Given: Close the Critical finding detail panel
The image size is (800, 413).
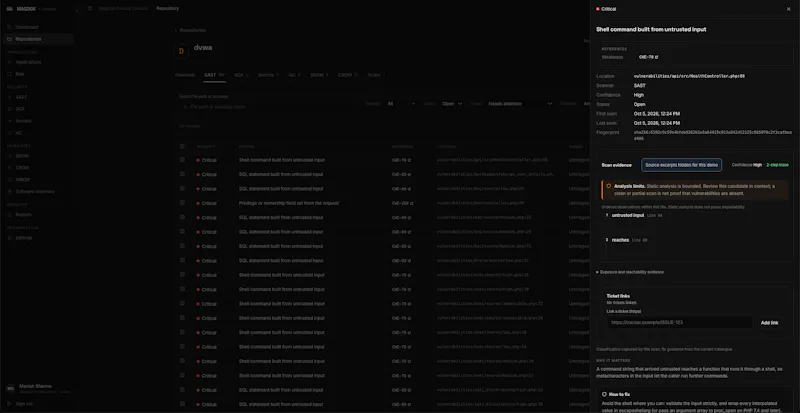Looking at the screenshot, I should point(788,9).
